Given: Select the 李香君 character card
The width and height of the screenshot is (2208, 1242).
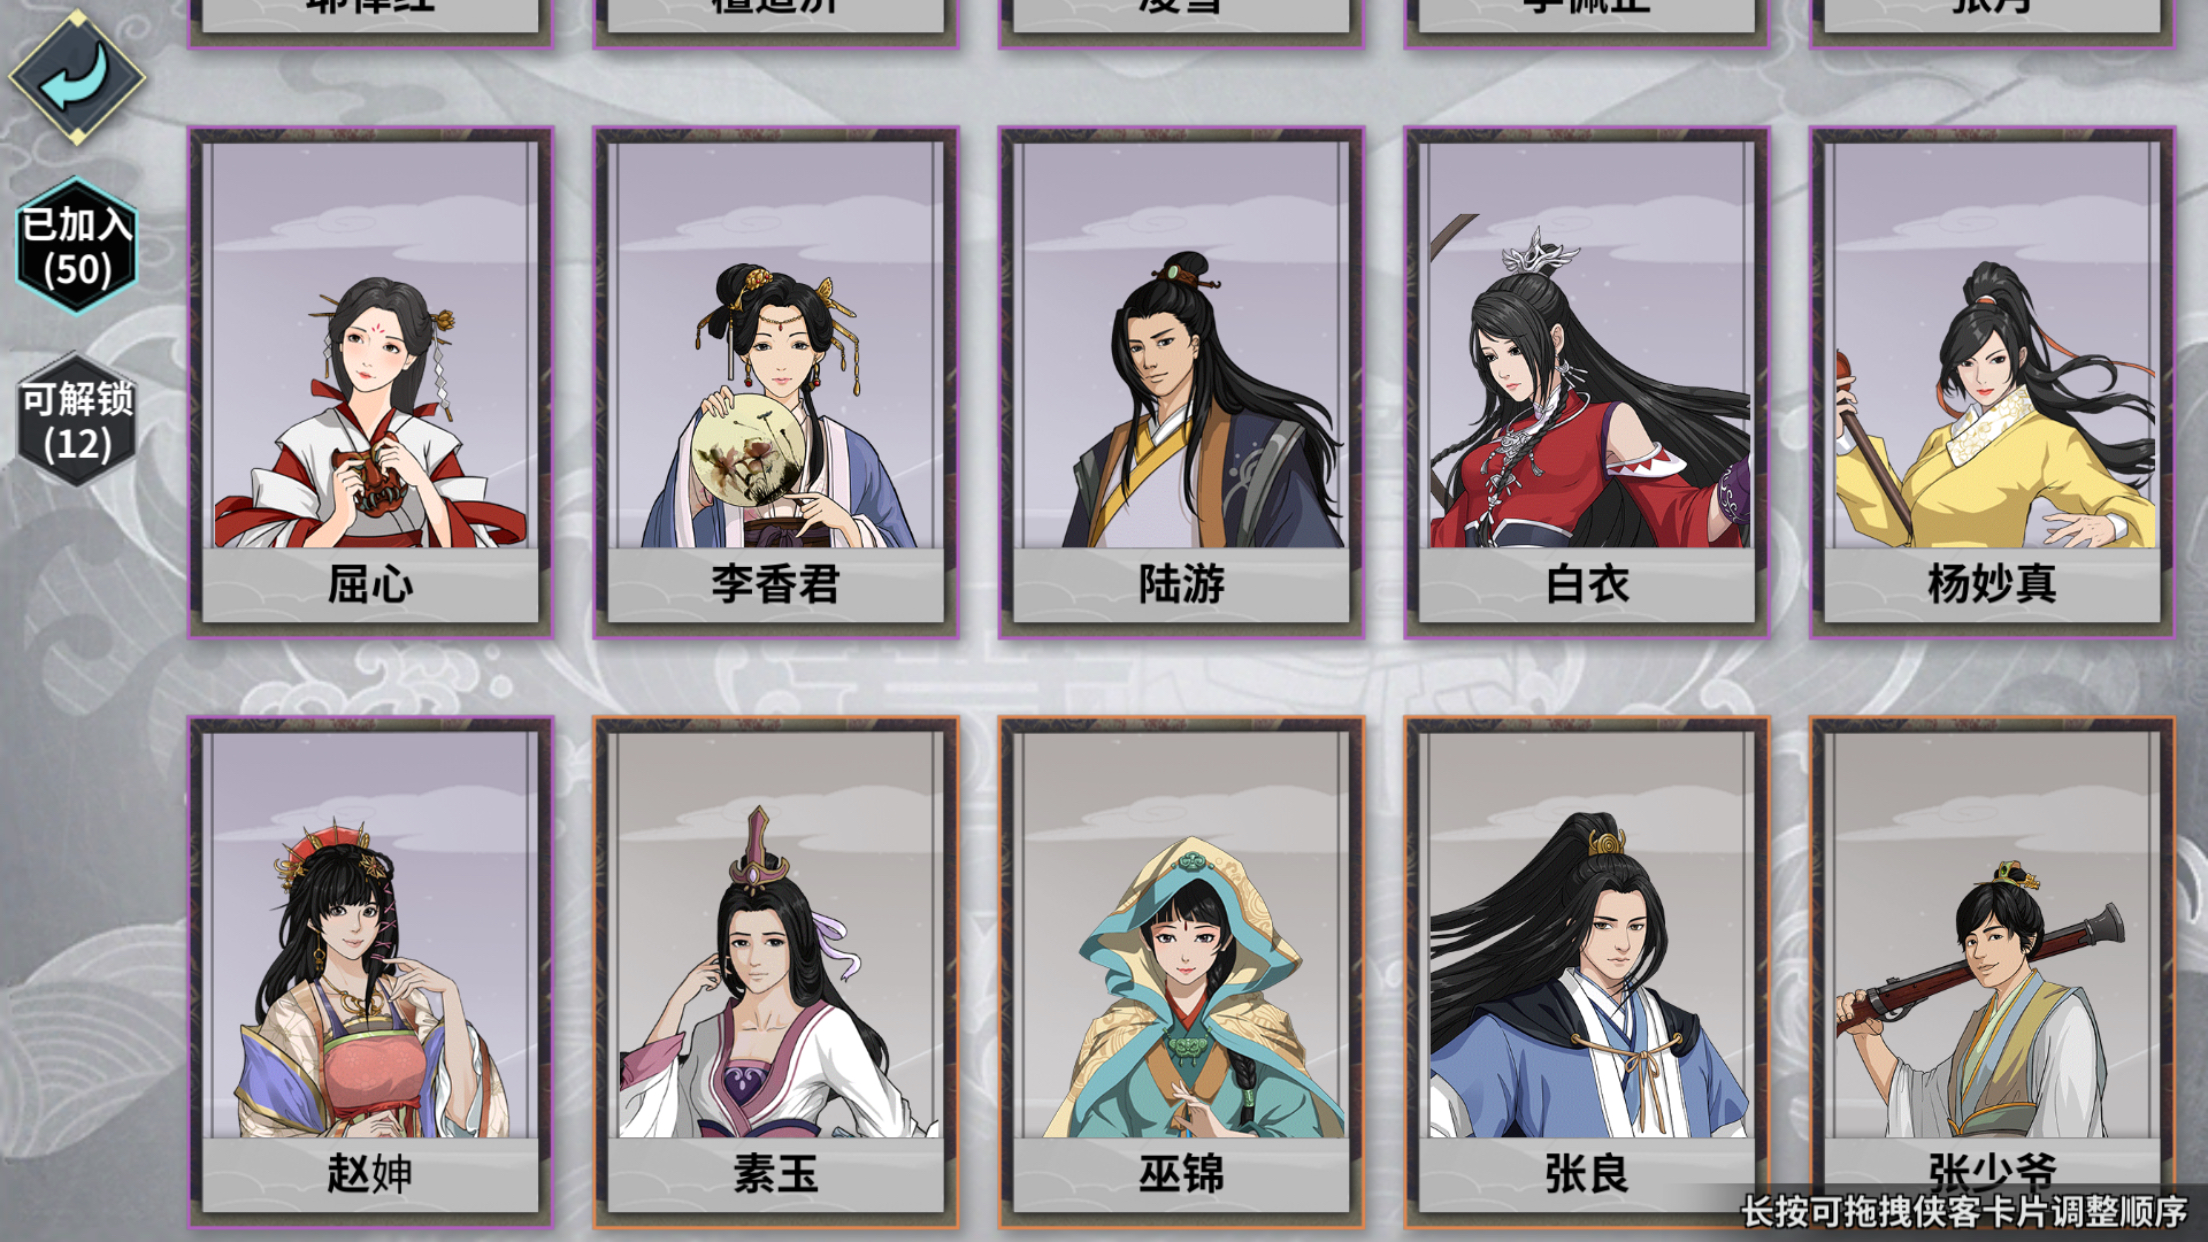Looking at the screenshot, I should [776, 382].
